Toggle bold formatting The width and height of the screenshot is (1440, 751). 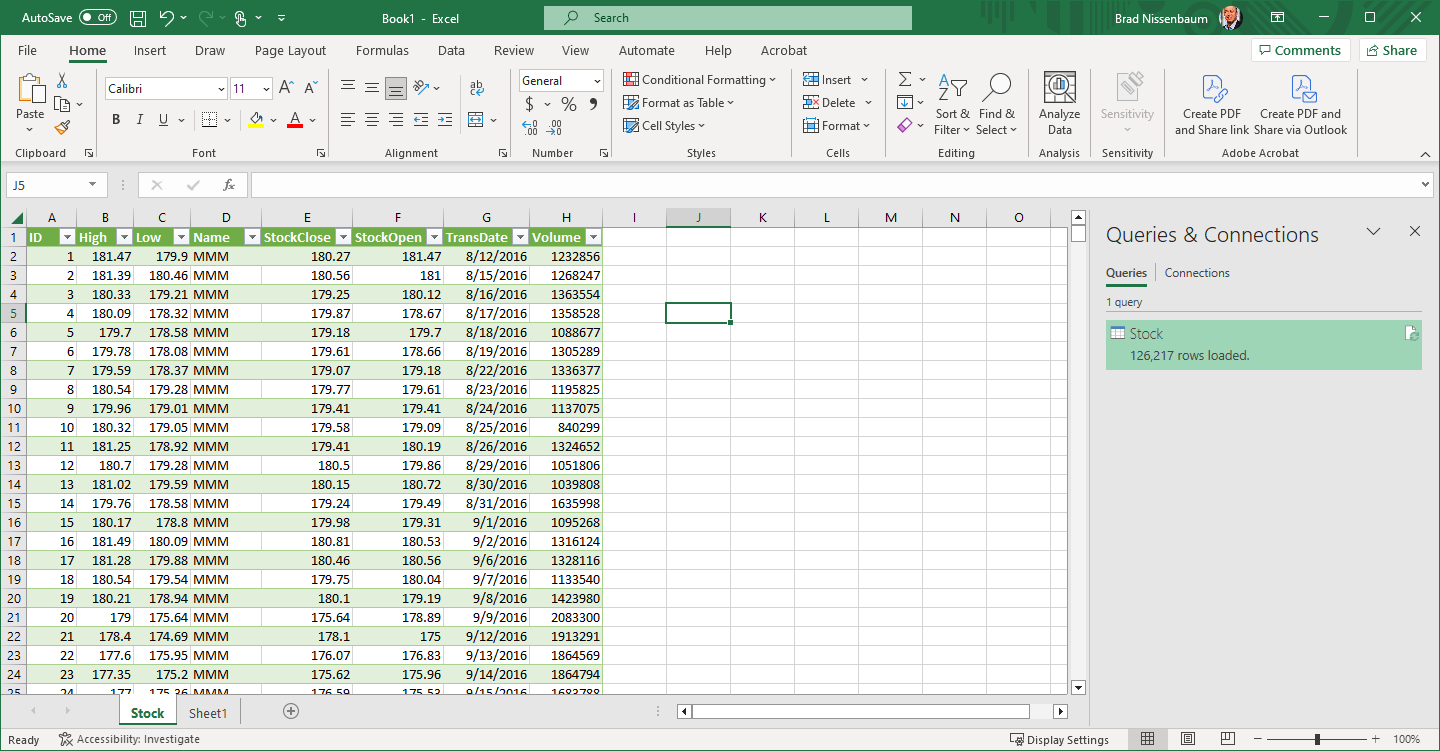tap(115, 120)
